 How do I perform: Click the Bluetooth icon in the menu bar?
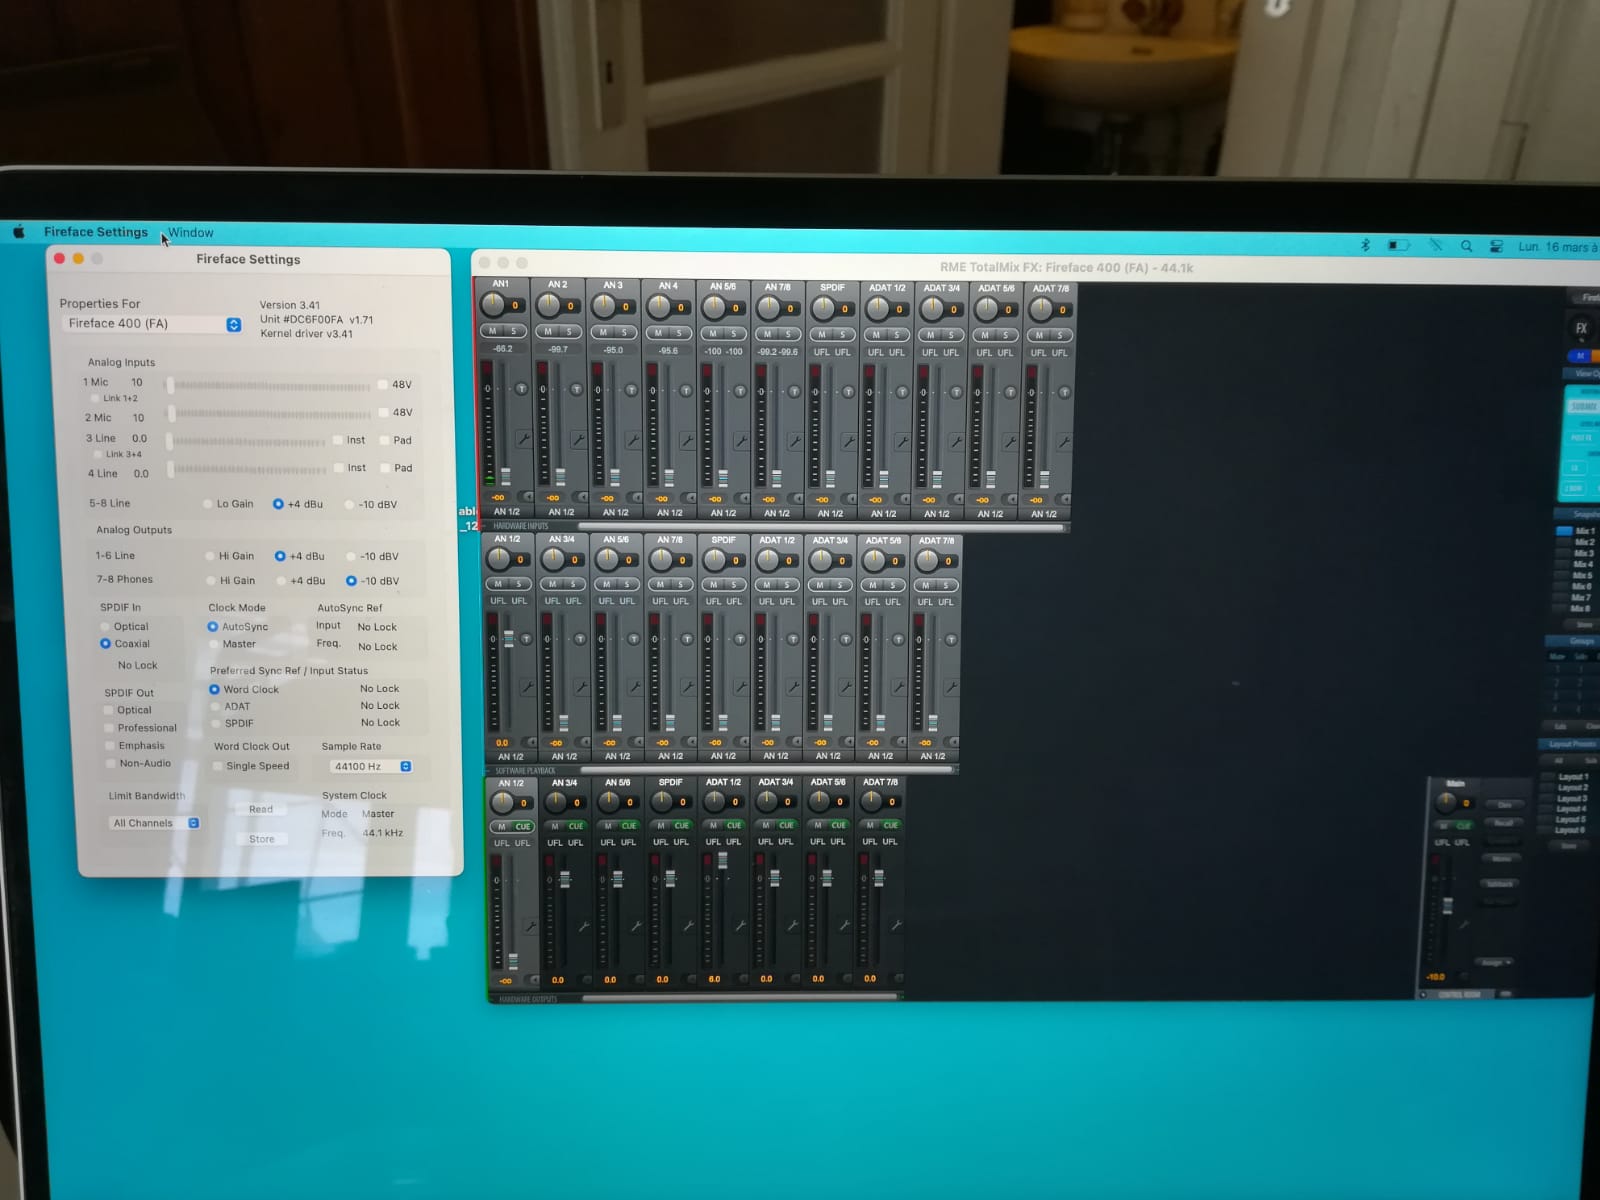coord(1365,245)
